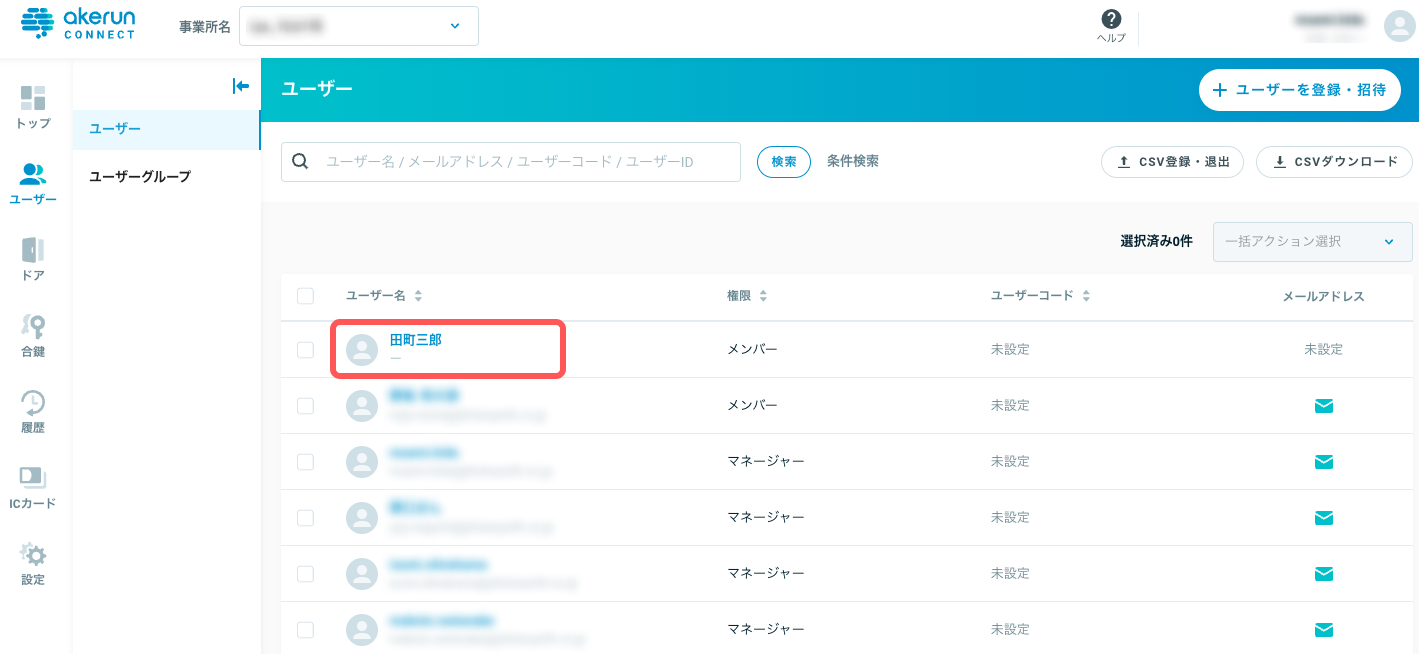Open the 履歴 history section

[x=33, y=411]
